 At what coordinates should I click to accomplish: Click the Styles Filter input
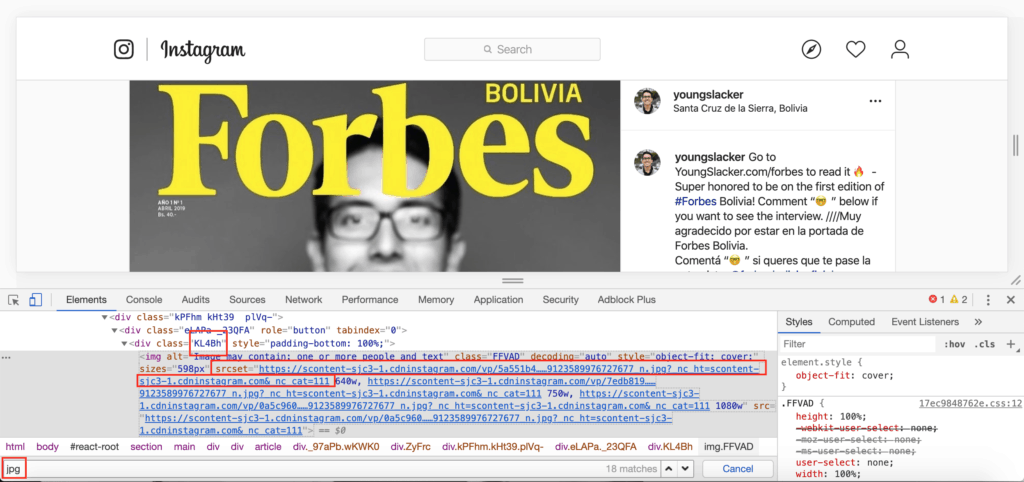click(x=857, y=344)
